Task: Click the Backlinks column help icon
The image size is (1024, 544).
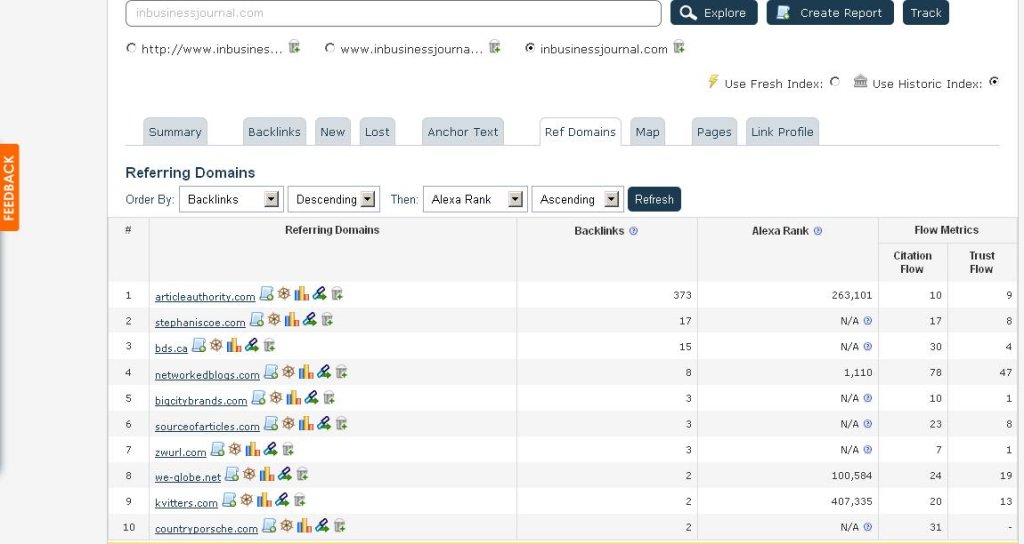Action: pos(633,231)
